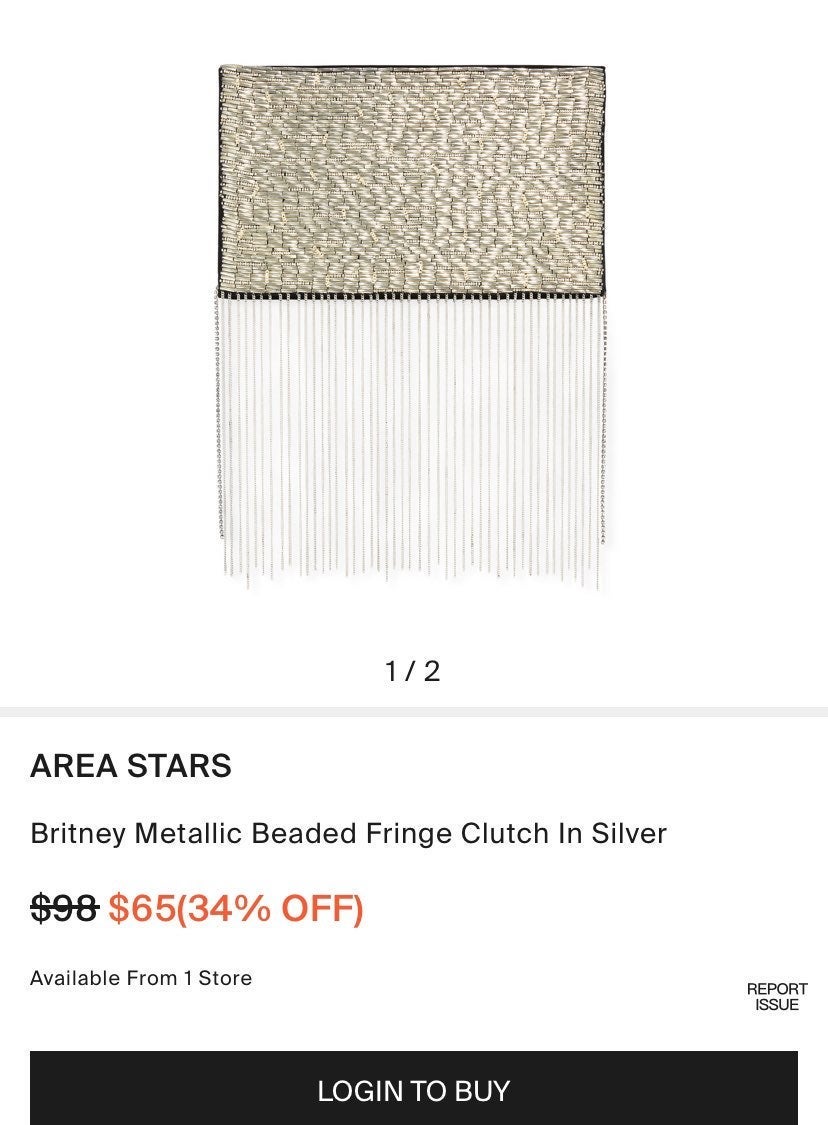Select the Britney Metallic Beaded Fringe Clutch title
828x1125 pixels.
(x=349, y=834)
